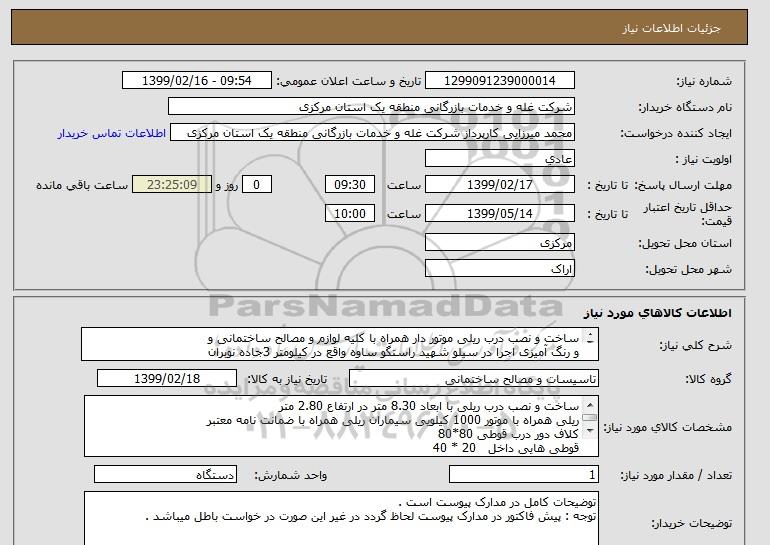Click the text ساعت باقی مانده
This screenshot has width=770, height=545.
[82, 185]
